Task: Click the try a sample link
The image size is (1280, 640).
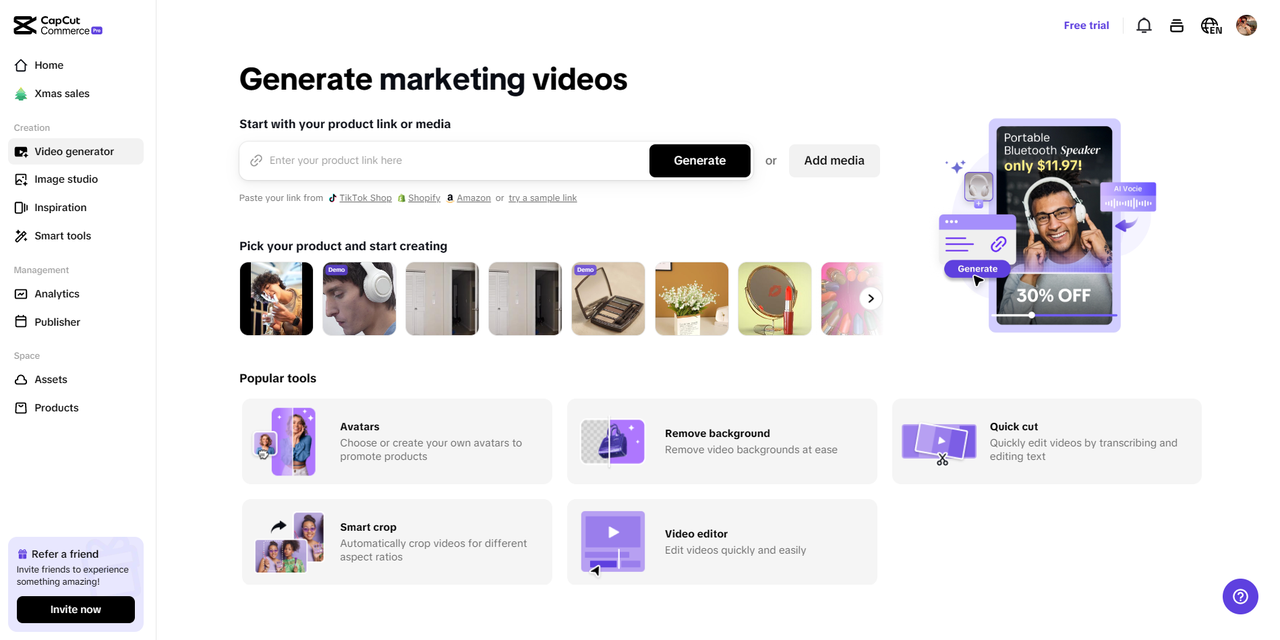Action: coord(542,198)
